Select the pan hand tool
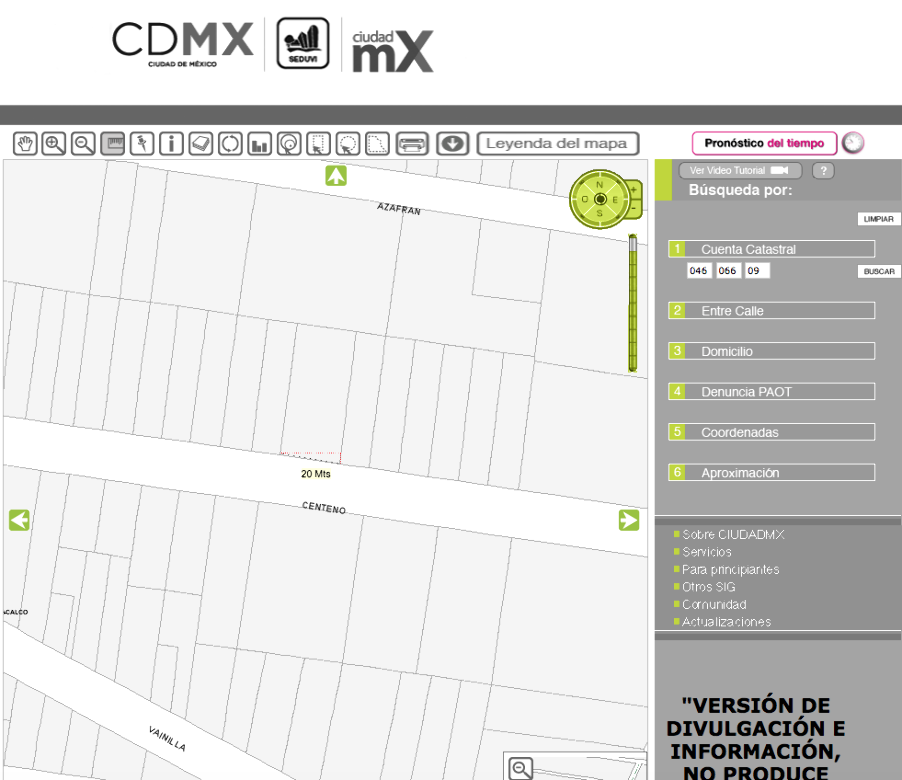Image resolution: width=902 pixels, height=780 pixels. [25, 144]
